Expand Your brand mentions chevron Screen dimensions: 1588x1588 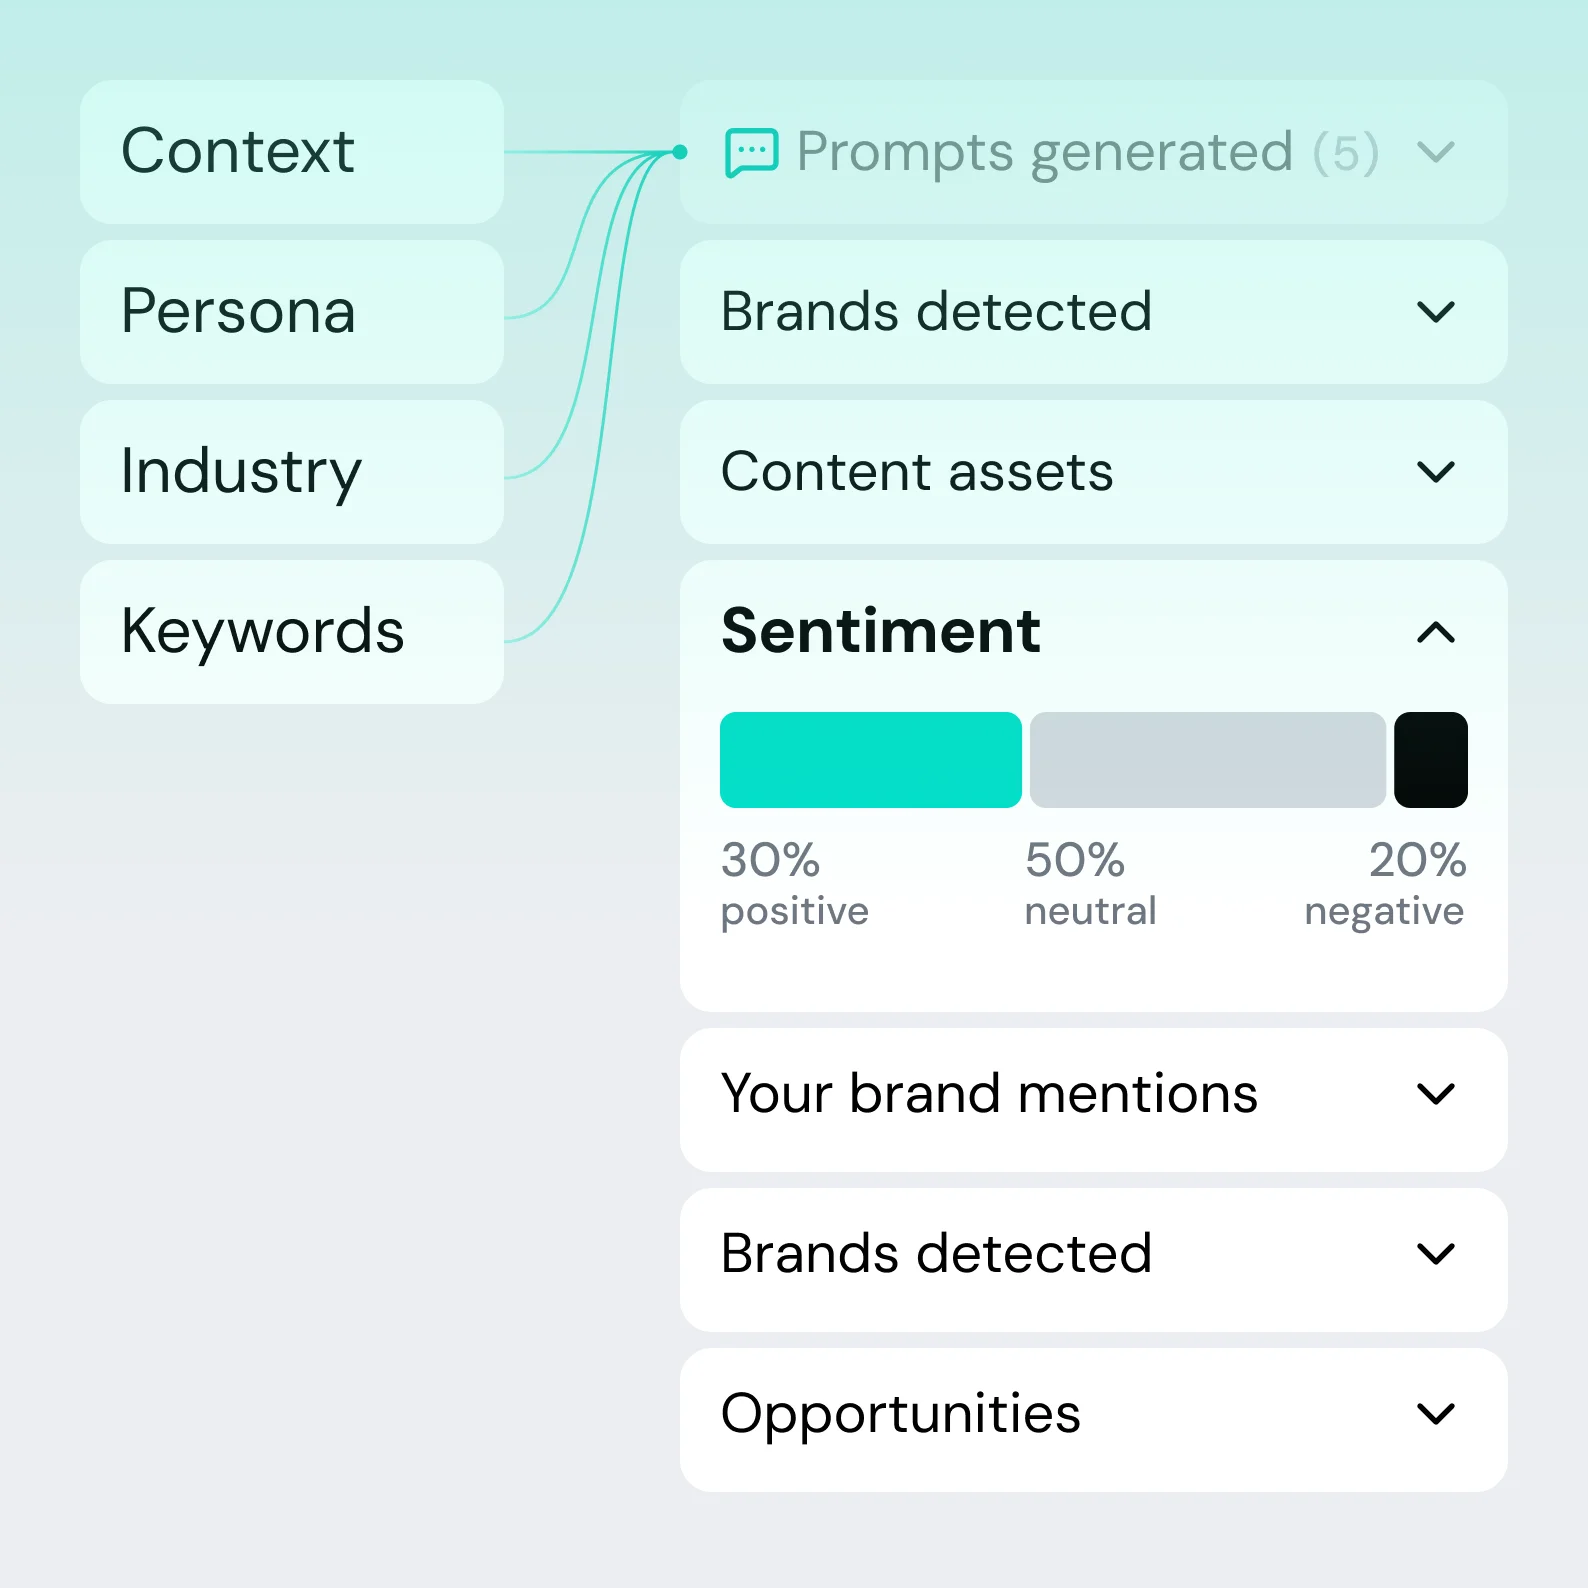pyautogui.click(x=1435, y=1094)
